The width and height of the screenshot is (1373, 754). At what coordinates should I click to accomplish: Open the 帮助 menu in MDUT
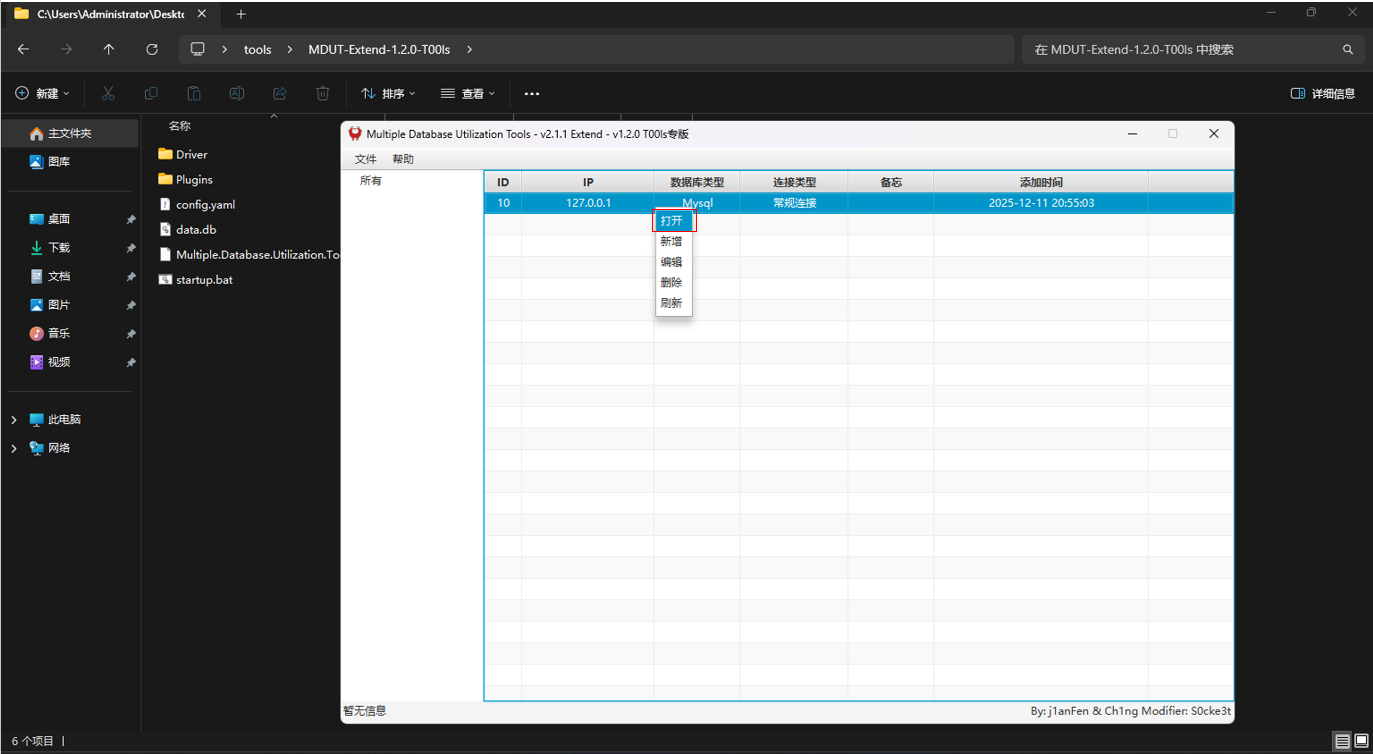[x=403, y=159]
